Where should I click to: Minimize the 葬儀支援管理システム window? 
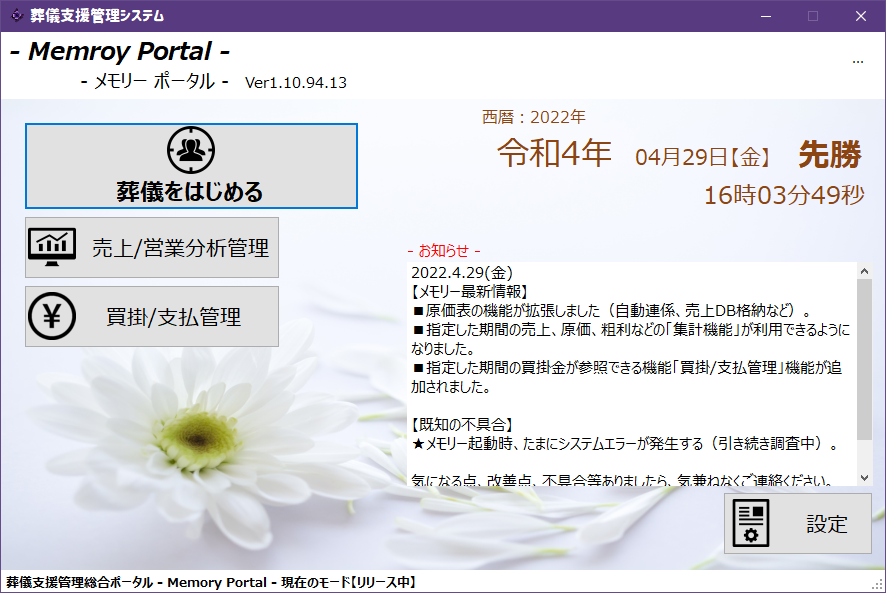(766, 15)
